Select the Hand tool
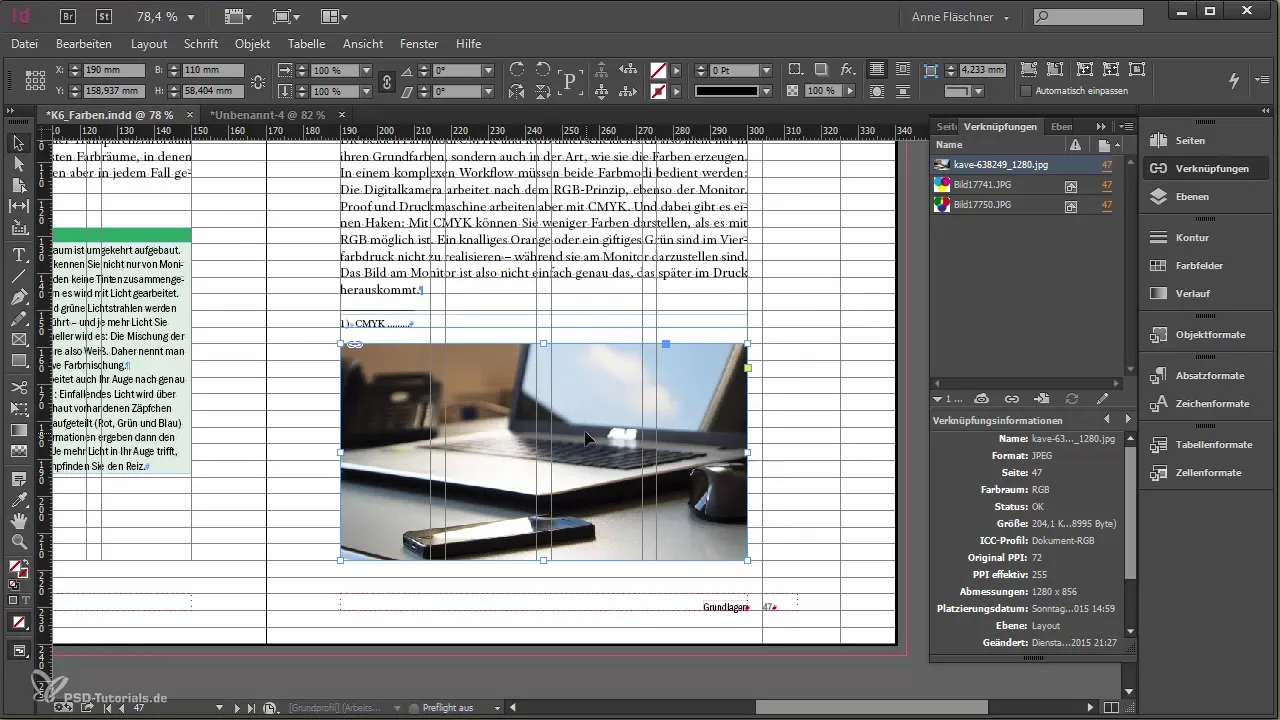This screenshot has height=720, width=1280. [19, 521]
